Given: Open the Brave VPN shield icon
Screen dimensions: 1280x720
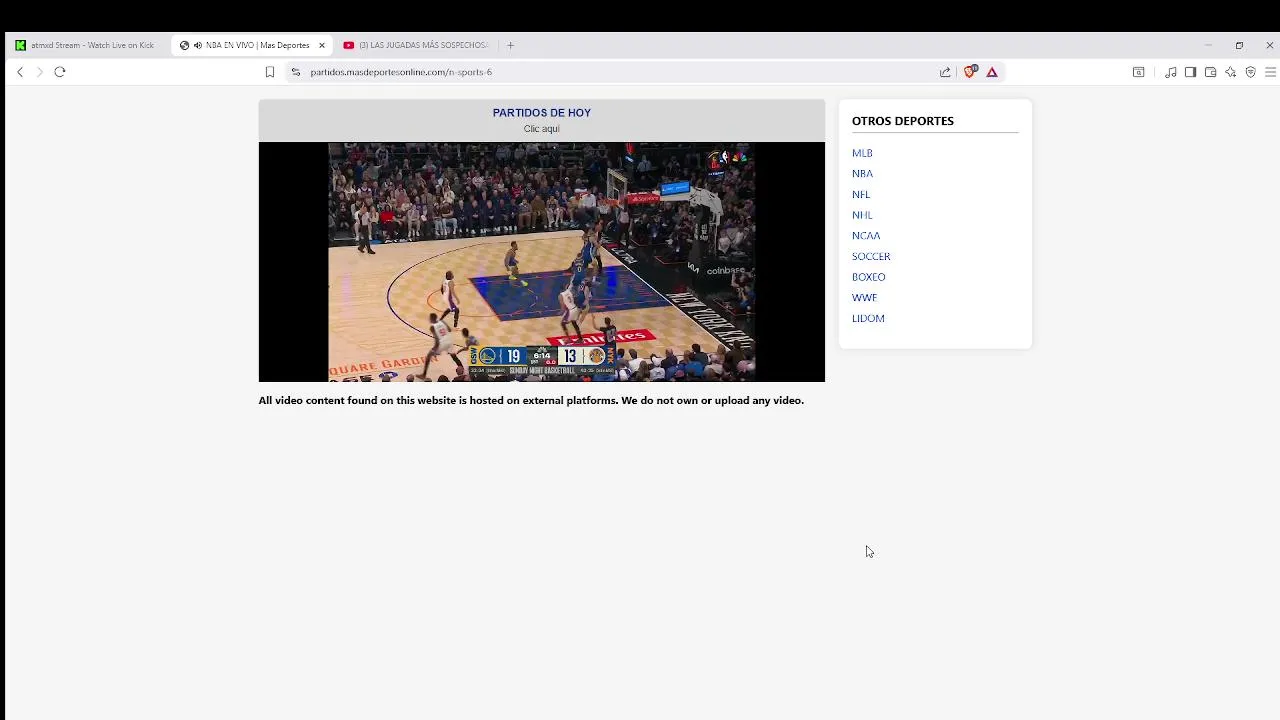Looking at the screenshot, I should click(x=1250, y=72).
